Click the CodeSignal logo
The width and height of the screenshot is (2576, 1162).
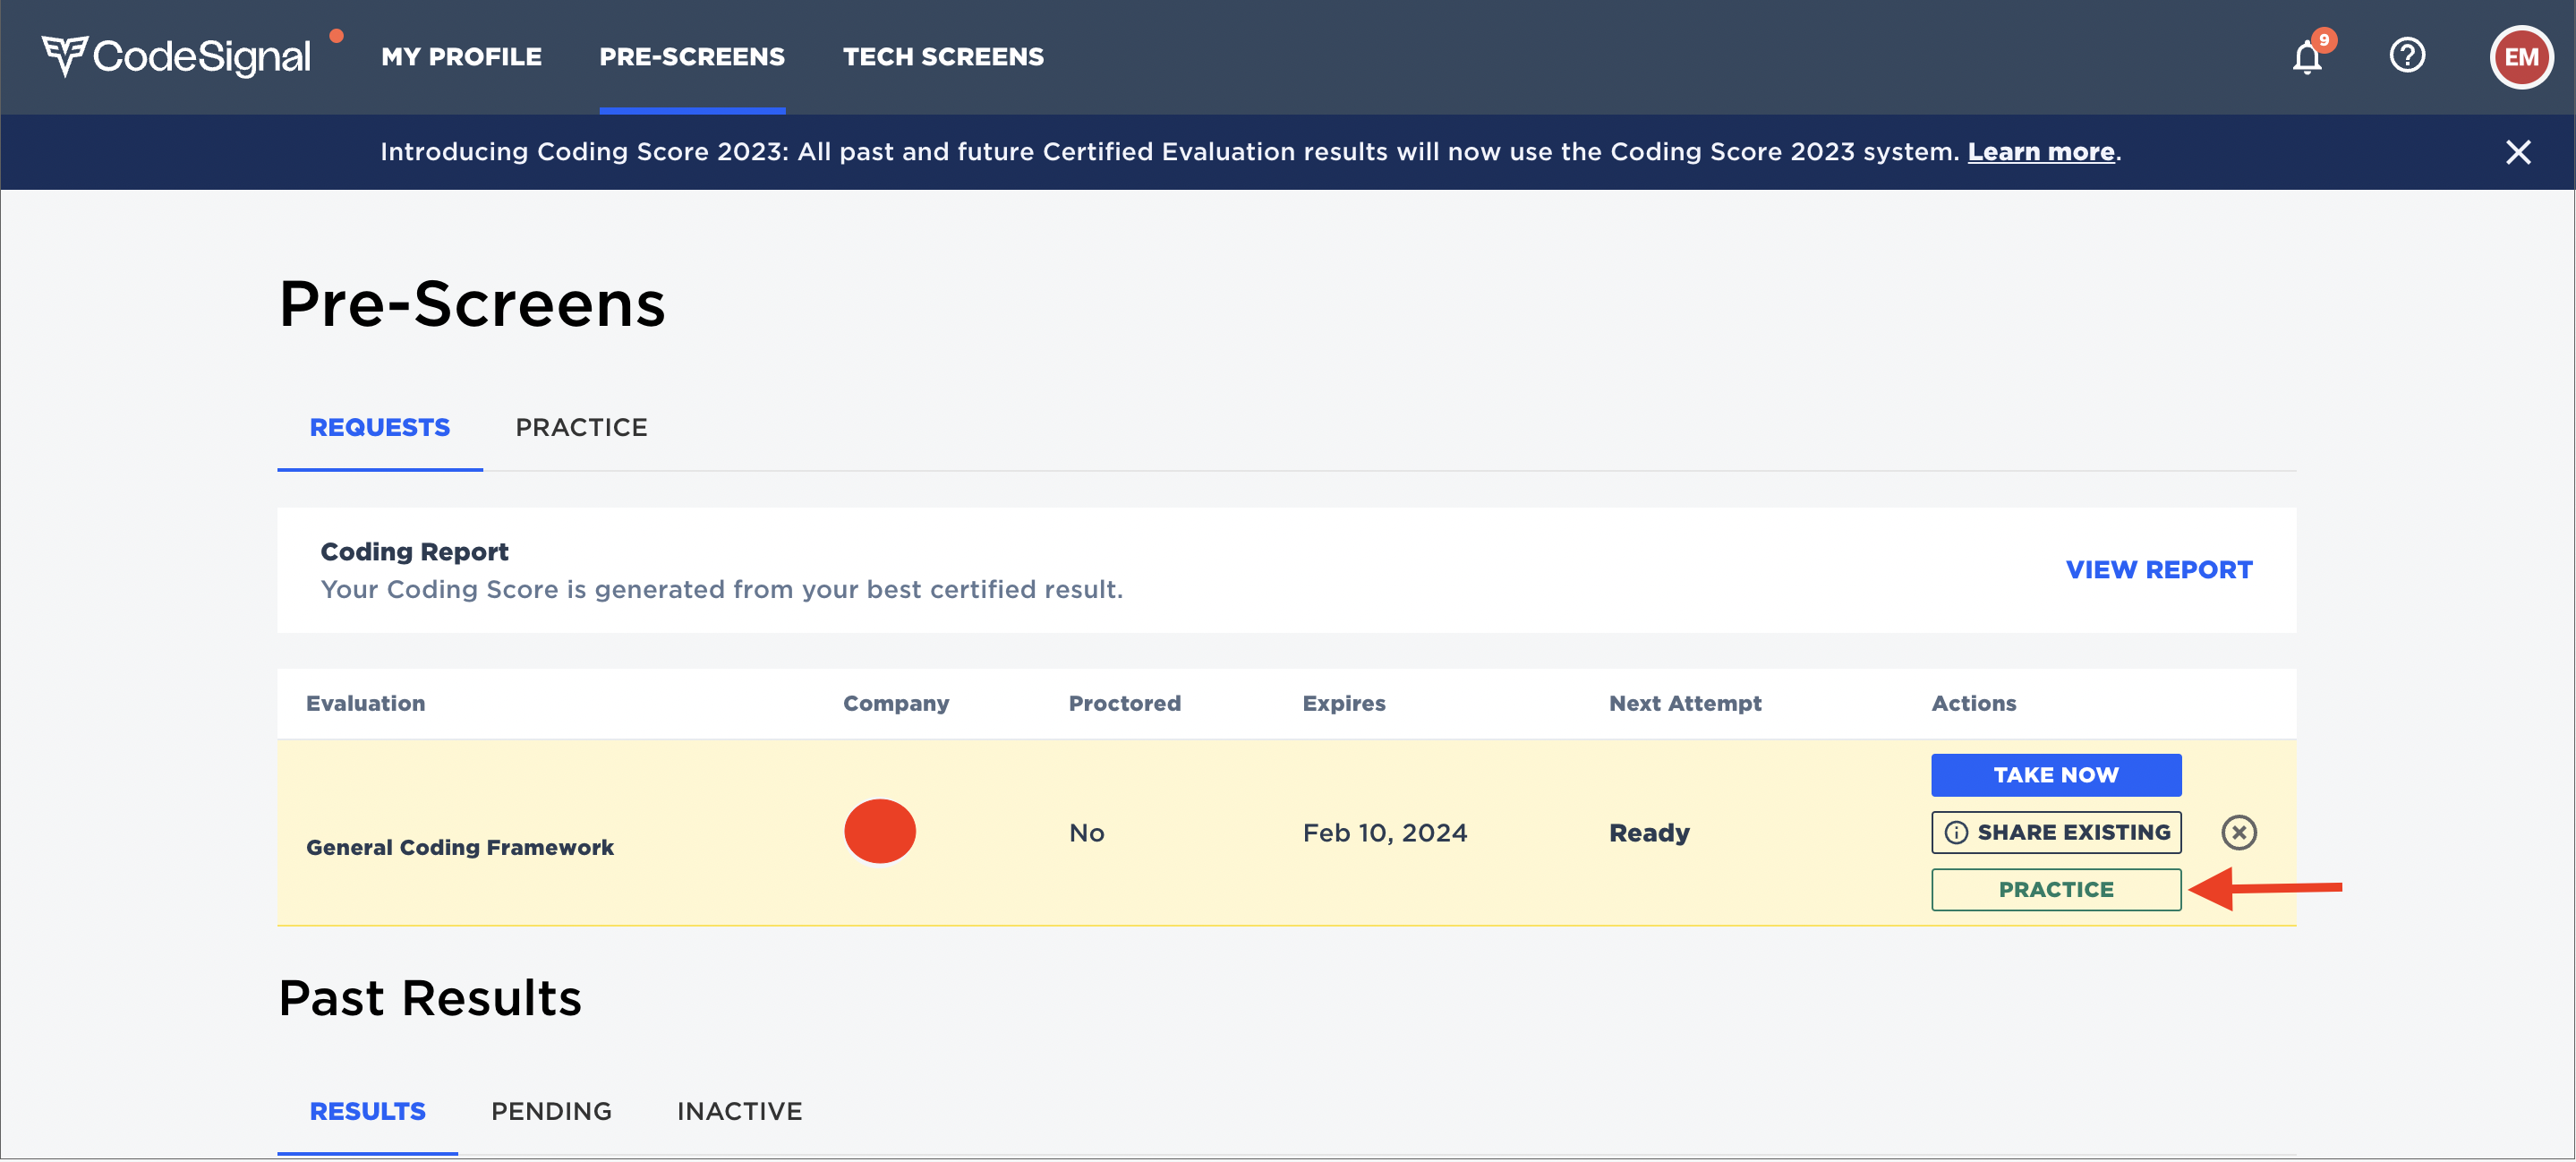pyautogui.click(x=176, y=56)
